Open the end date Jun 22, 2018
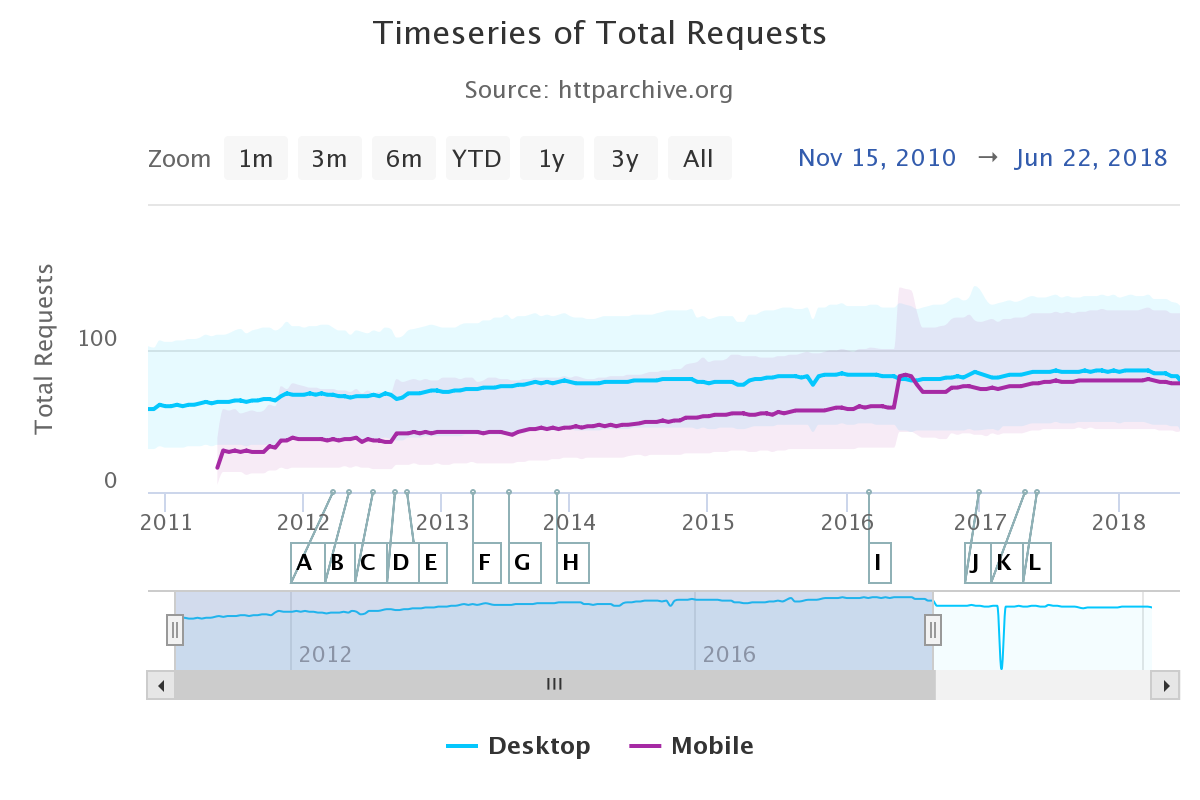Image resolution: width=1200 pixels, height=800 pixels. click(x=1091, y=157)
